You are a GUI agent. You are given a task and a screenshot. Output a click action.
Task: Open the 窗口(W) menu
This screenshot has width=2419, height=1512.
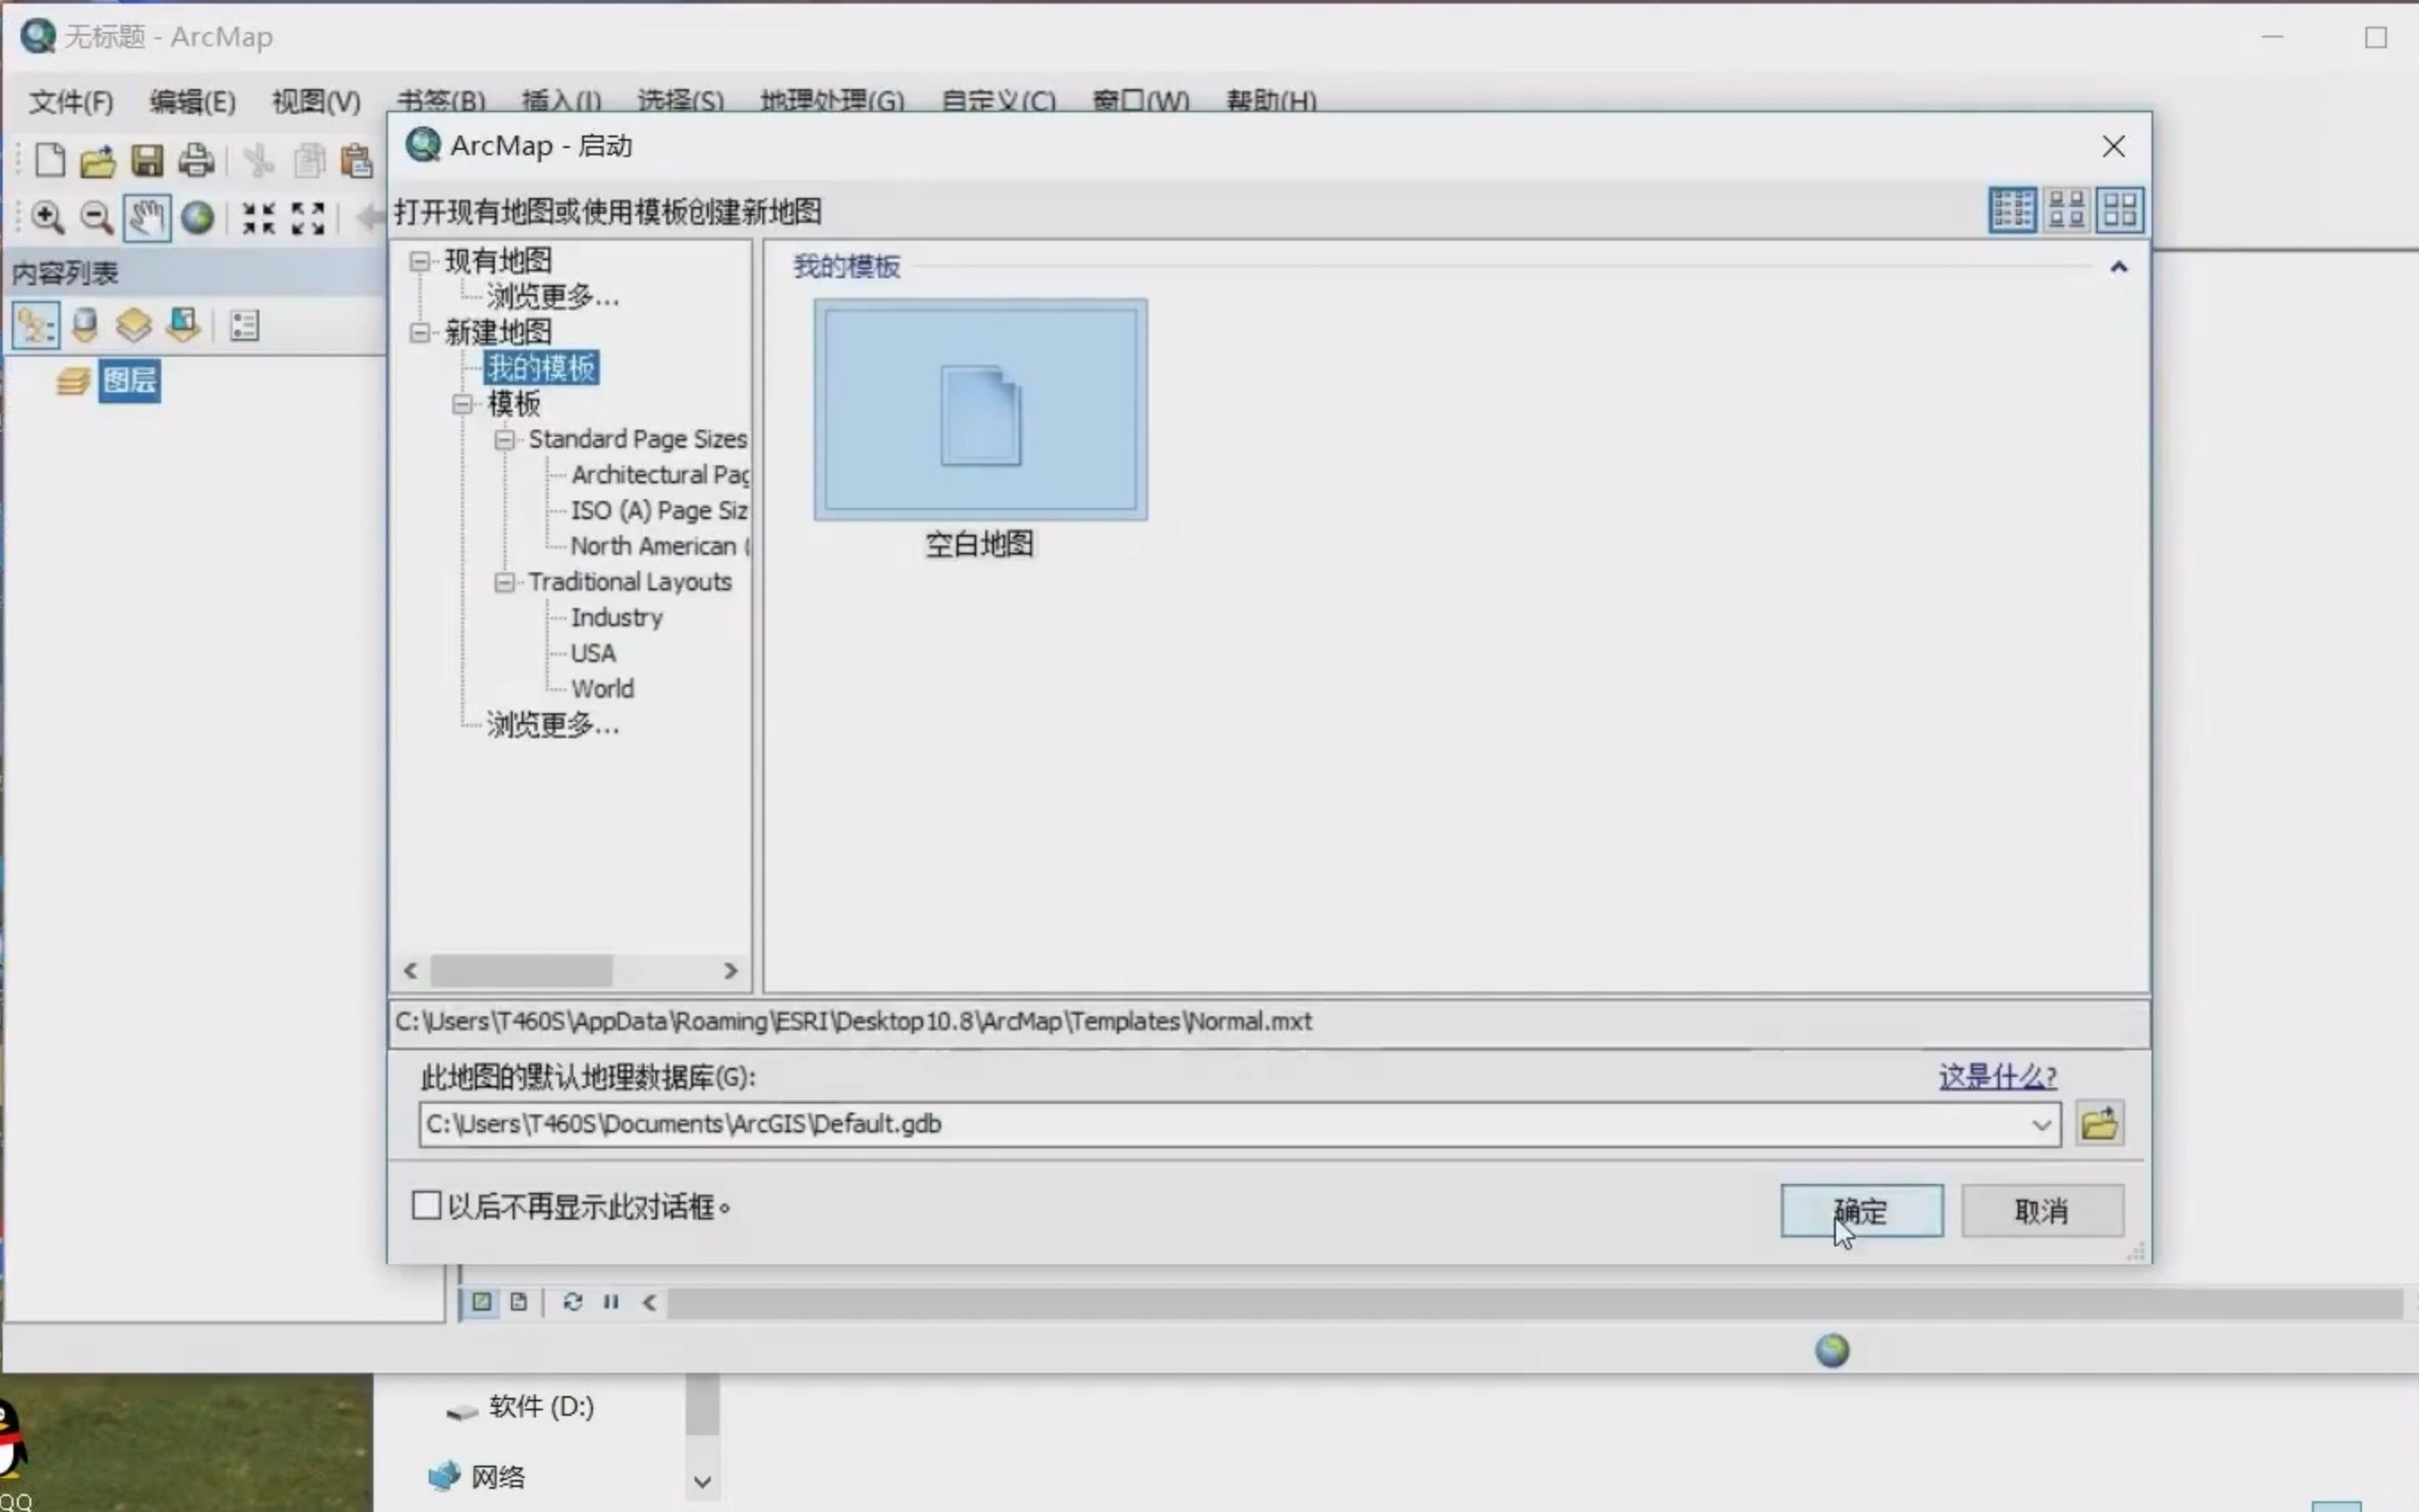pos(1140,101)
